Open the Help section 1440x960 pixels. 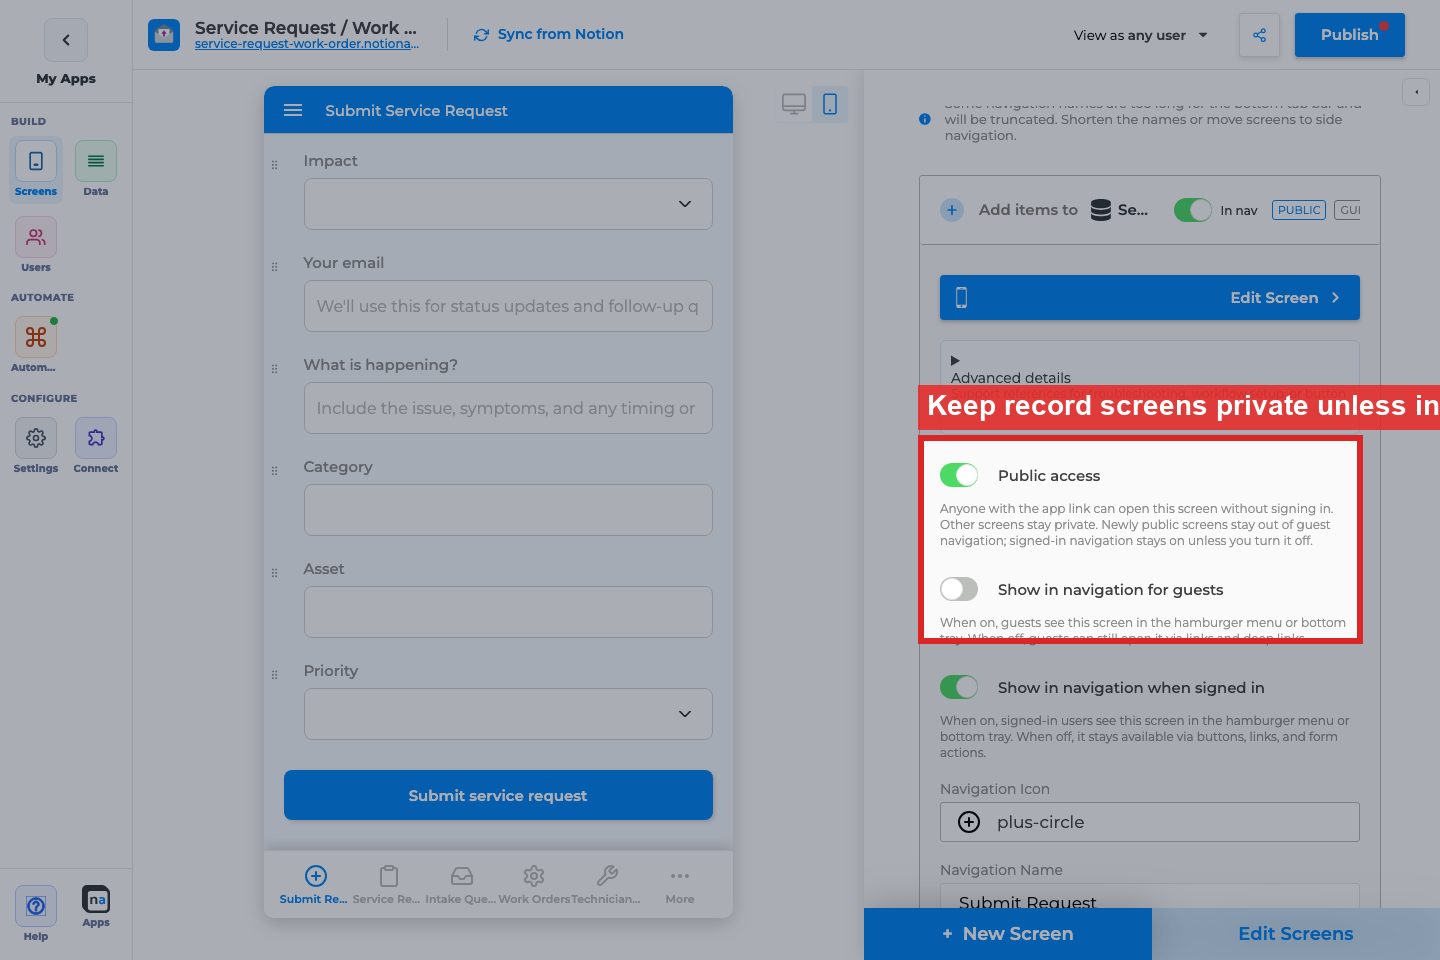coord(36,913)
